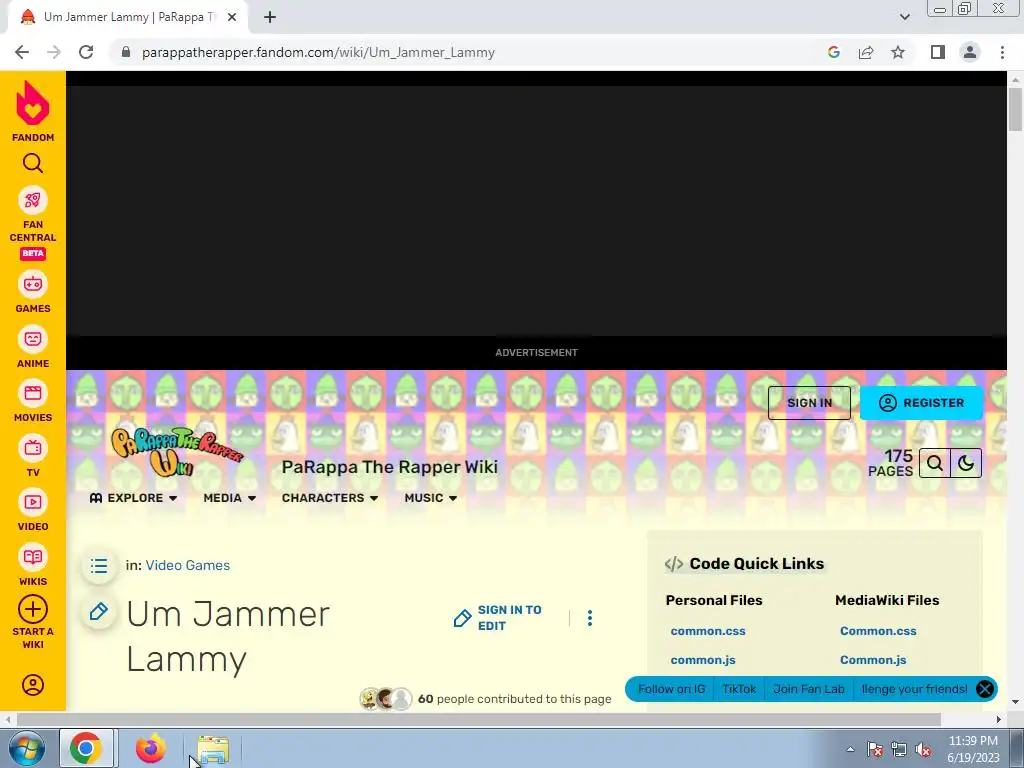Share this page icon
The width and height of the screenshot is (1024, 768).
866,52
